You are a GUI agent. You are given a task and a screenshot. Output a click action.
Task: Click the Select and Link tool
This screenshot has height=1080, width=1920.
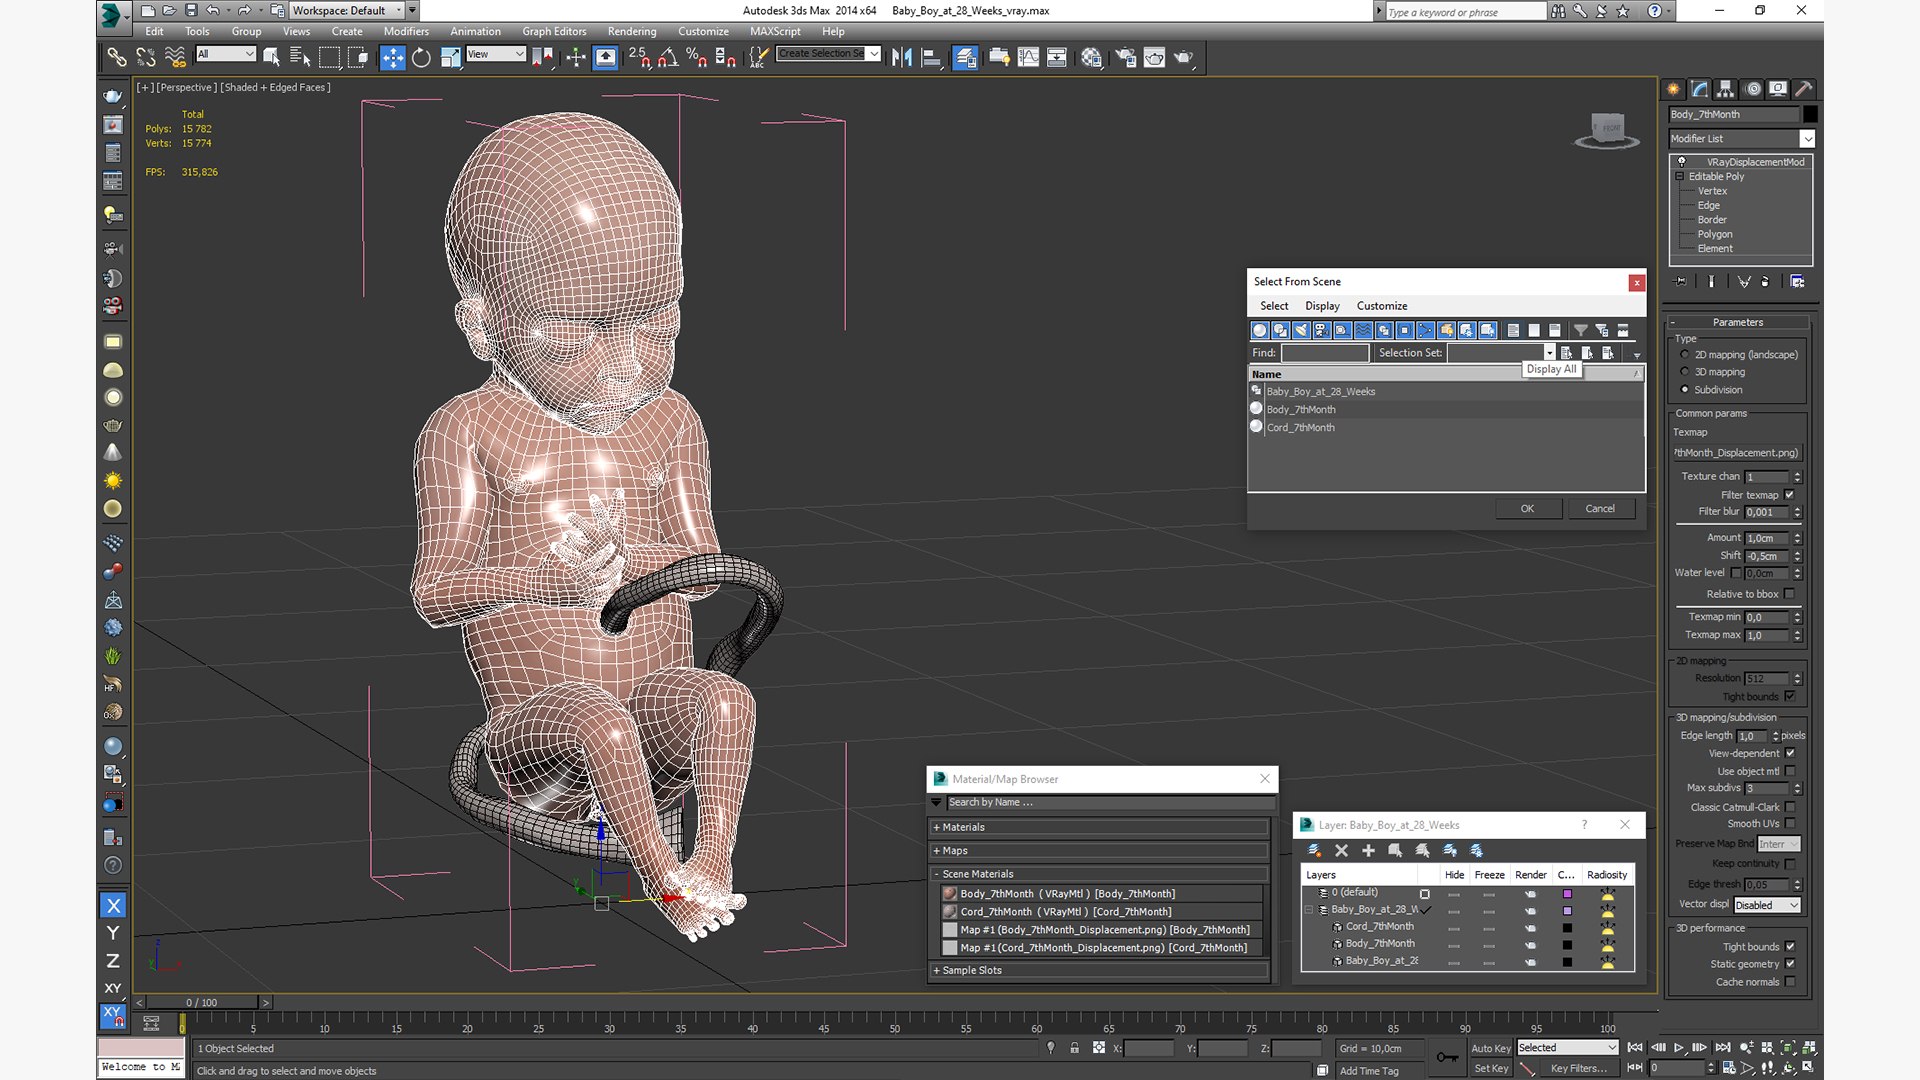pyautogui.click(x=117, y=57)
